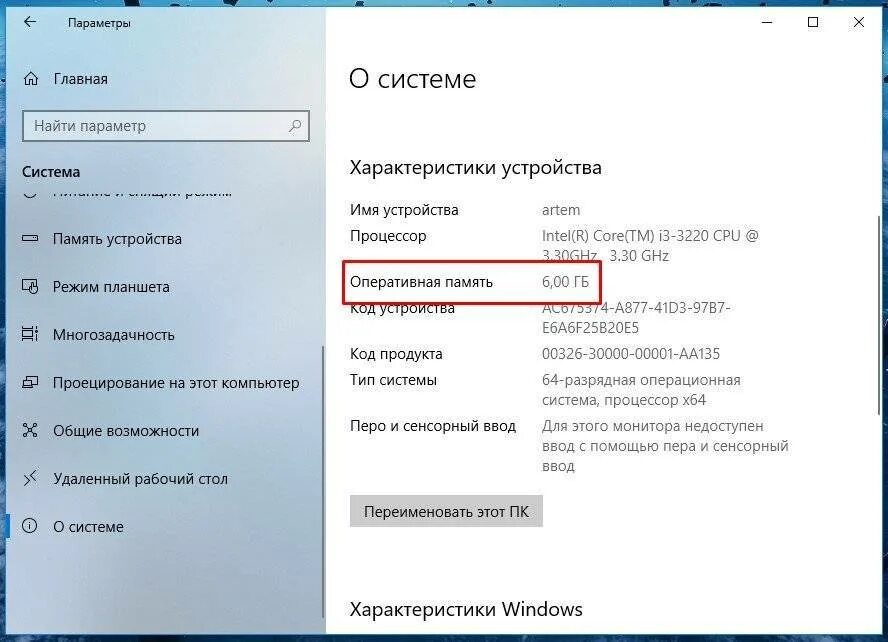Click the Режим планшета tablet icon
The height and width of the screenshot is (642, 888).
[30, 286]
